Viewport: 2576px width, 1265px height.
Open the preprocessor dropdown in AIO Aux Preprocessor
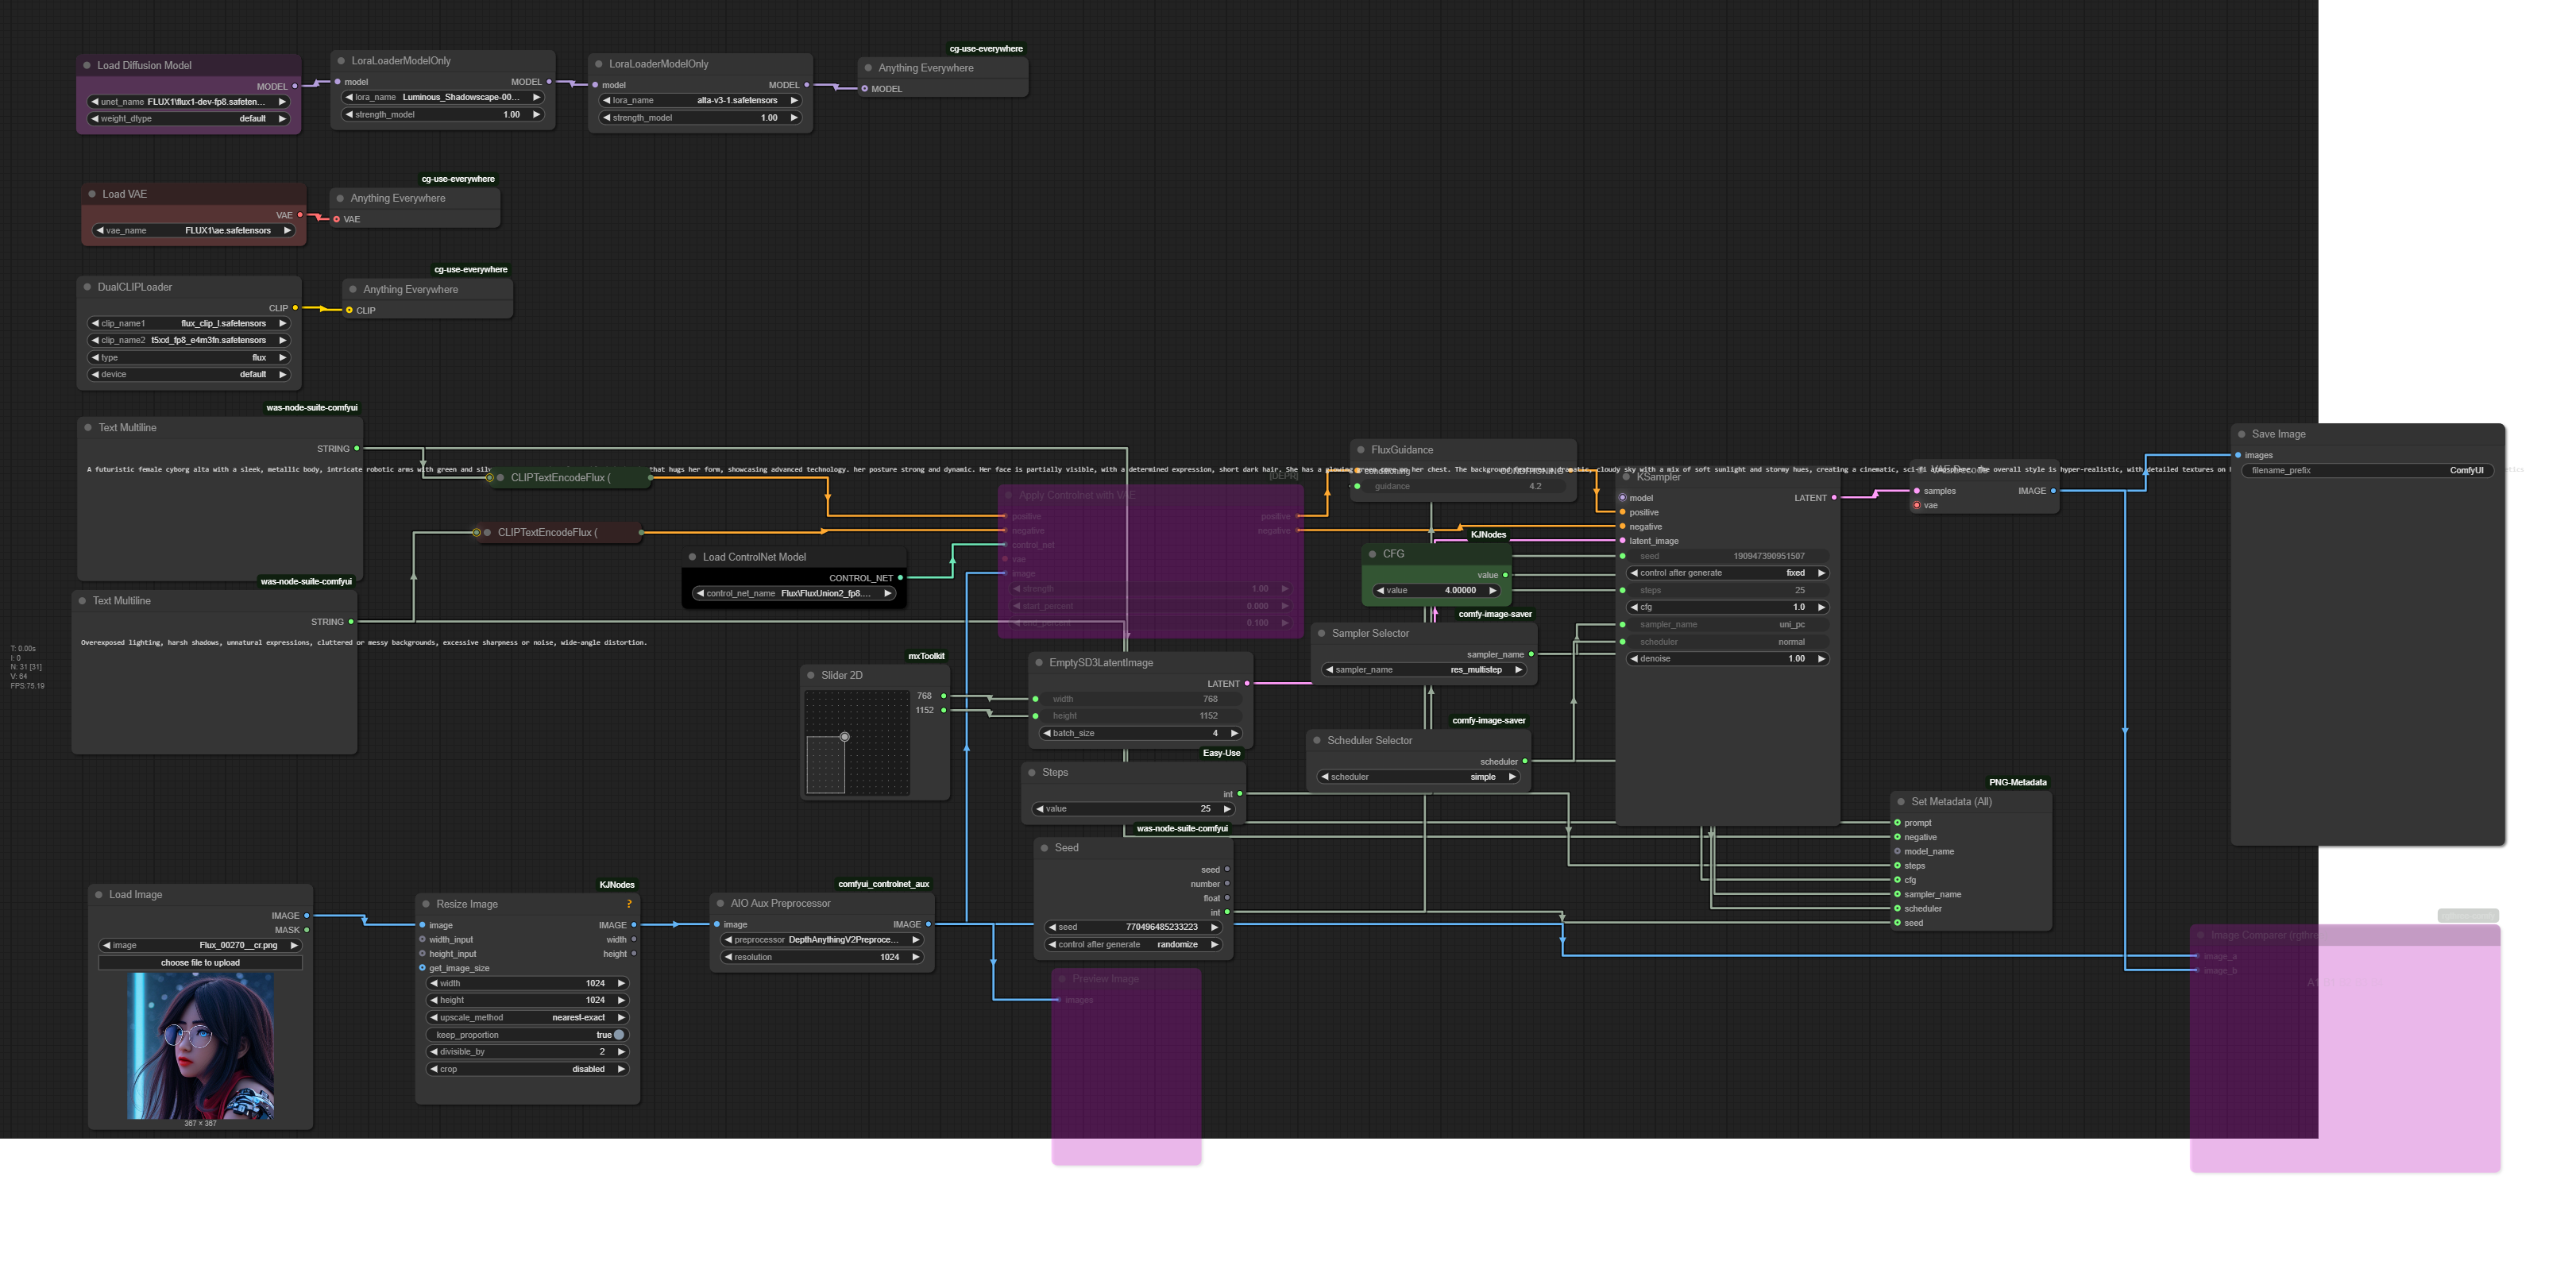tap(822, 940)
